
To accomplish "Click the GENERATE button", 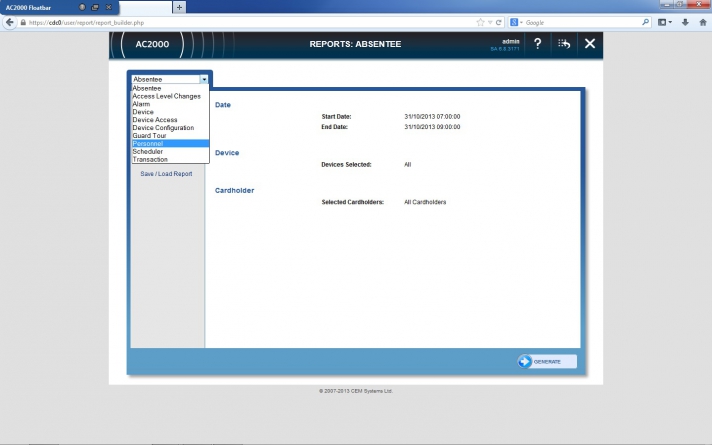I will [x=547, y=361].
